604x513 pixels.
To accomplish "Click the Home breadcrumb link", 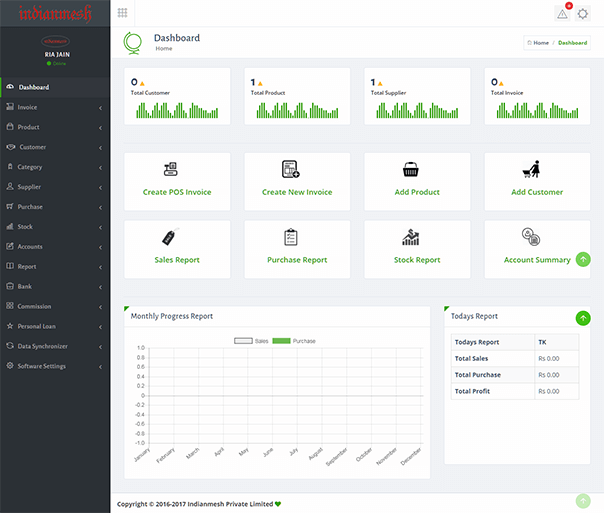I will pos(538,43).
